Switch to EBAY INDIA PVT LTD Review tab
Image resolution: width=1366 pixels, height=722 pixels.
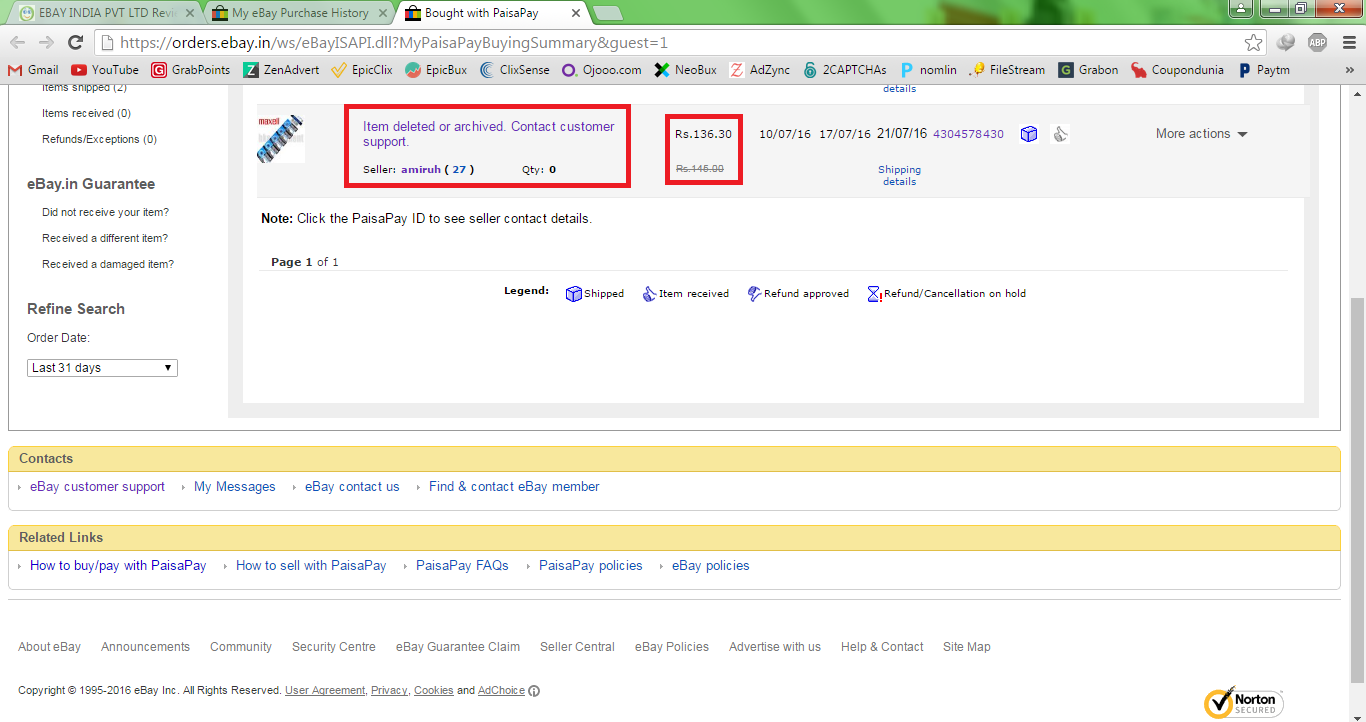[x=105, y=13]
